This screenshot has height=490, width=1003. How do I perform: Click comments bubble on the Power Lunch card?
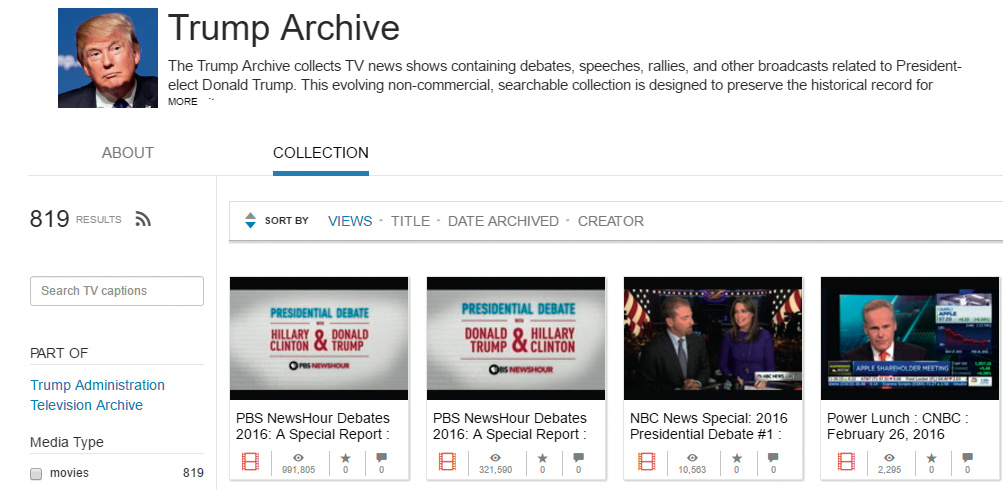tap(967, 457)
